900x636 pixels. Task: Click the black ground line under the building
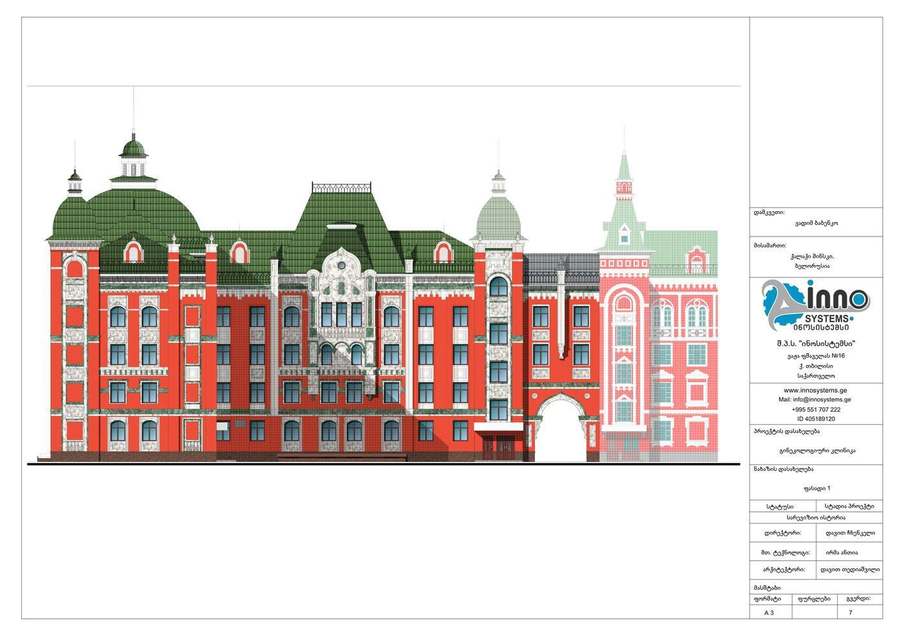point(383,464)
